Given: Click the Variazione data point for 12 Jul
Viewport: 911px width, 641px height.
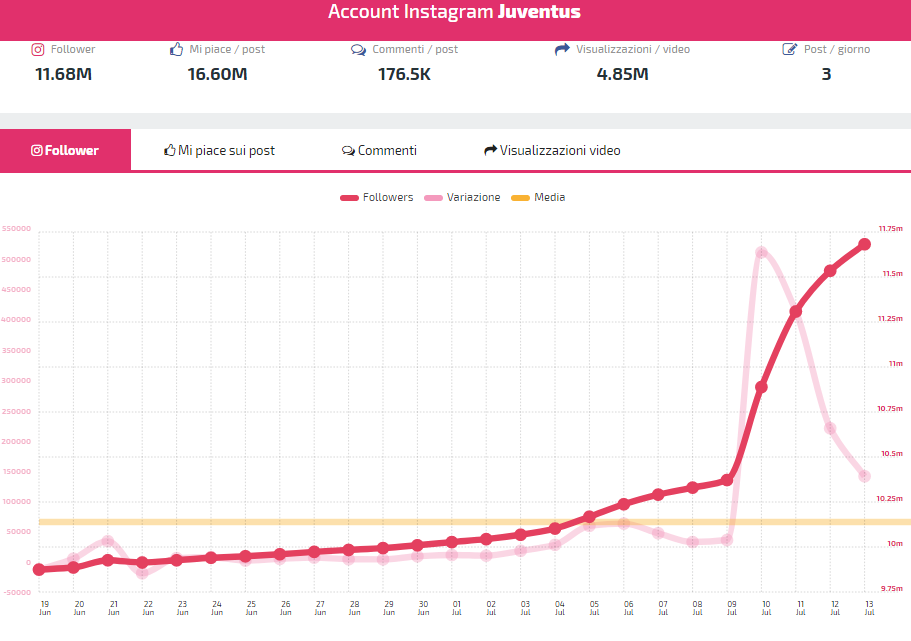Looking at the screenshot, I should coord(830,428).
